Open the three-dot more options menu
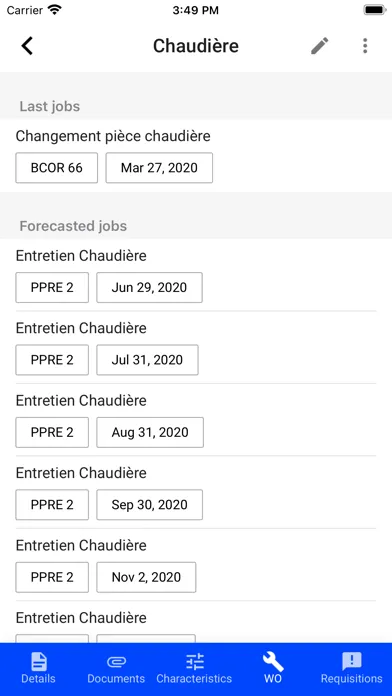The height and width of the screenshot is (696, 392). (x=365, y=46)
